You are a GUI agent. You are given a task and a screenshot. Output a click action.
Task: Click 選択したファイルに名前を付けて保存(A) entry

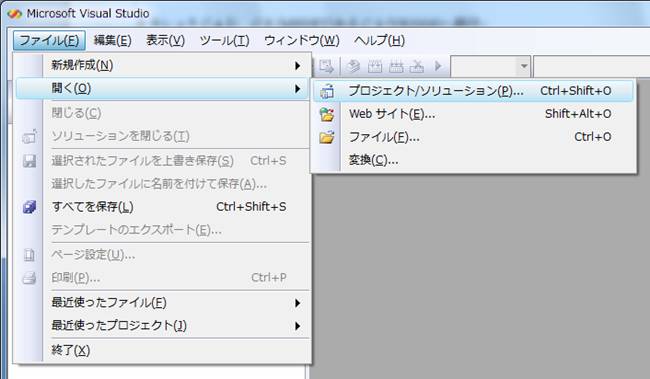point(162,183)
